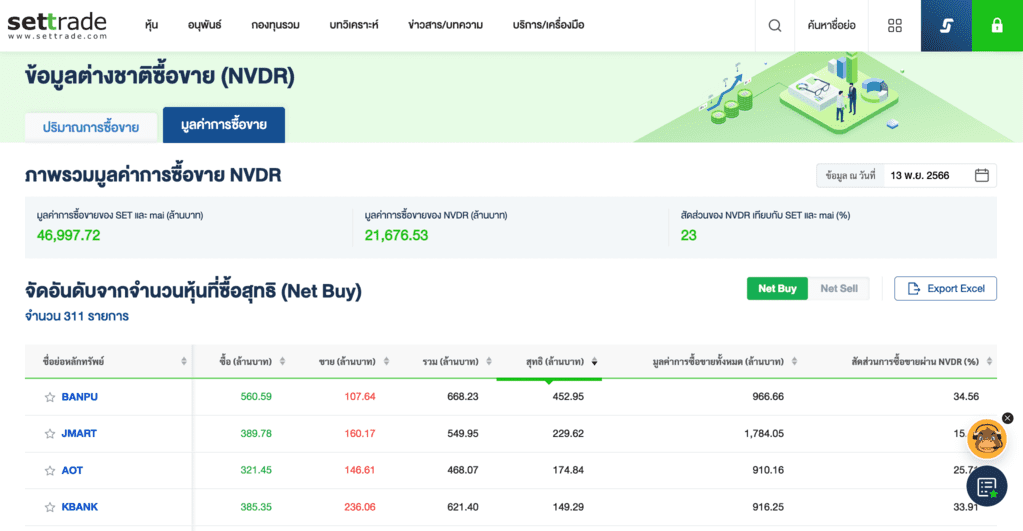The image size is (1023, 531).
Task: Switch to Net Sell view
Action: point(838,288)
